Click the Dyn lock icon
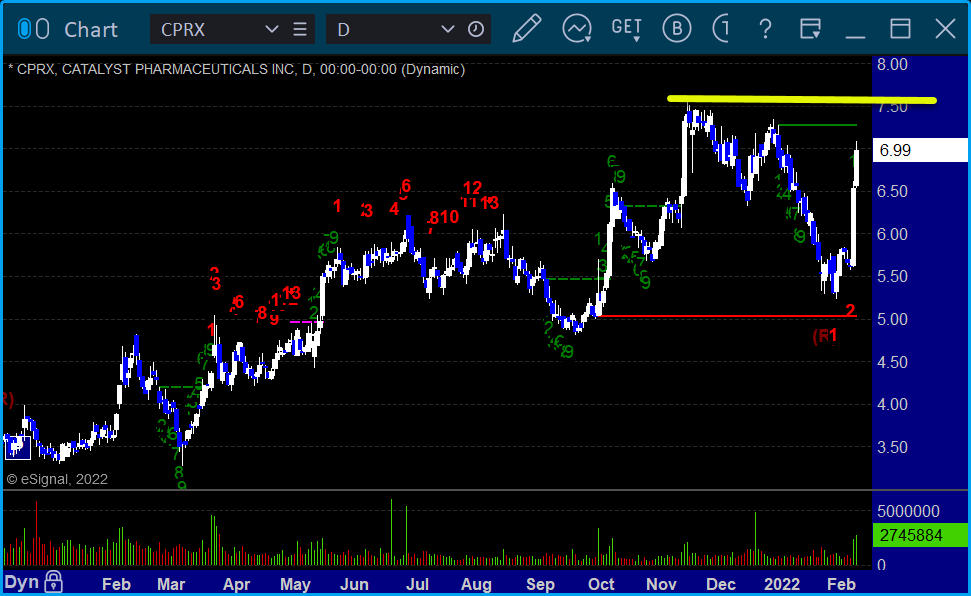 click(x=54, y=582)
